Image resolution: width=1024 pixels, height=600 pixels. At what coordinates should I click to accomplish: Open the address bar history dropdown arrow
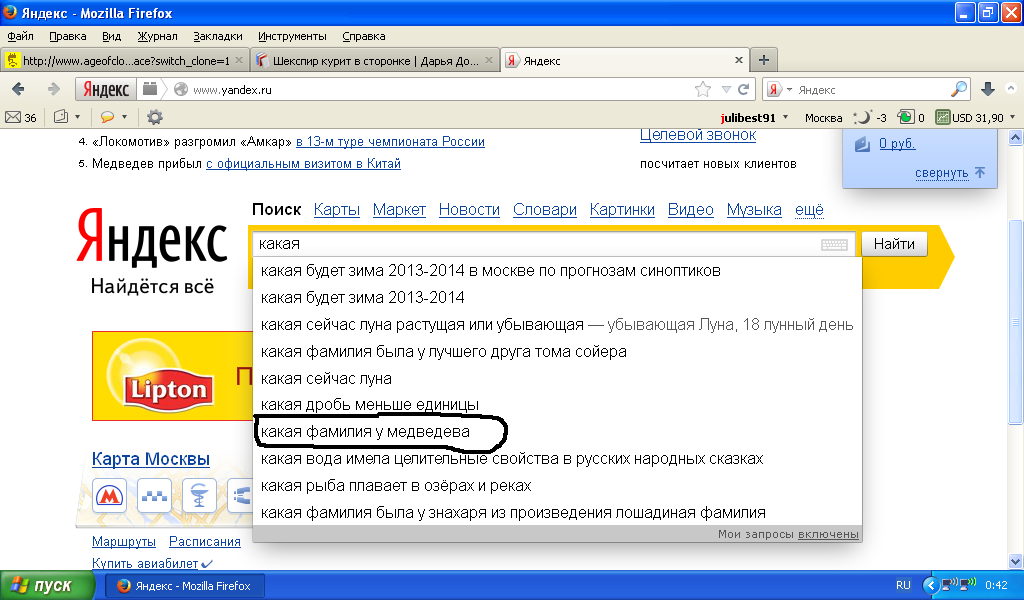[x=726, y=89]
